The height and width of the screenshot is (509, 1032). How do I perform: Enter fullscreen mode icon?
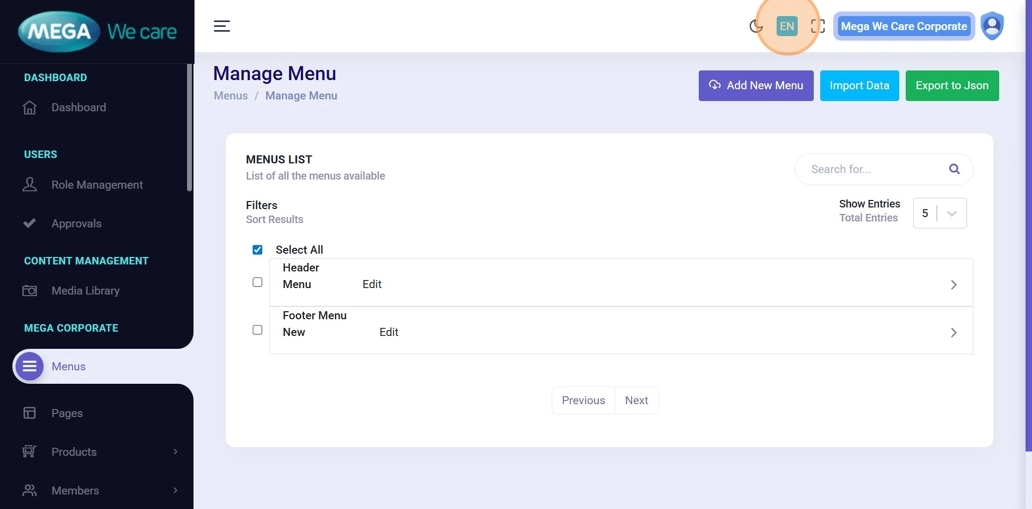pos(818,26)
